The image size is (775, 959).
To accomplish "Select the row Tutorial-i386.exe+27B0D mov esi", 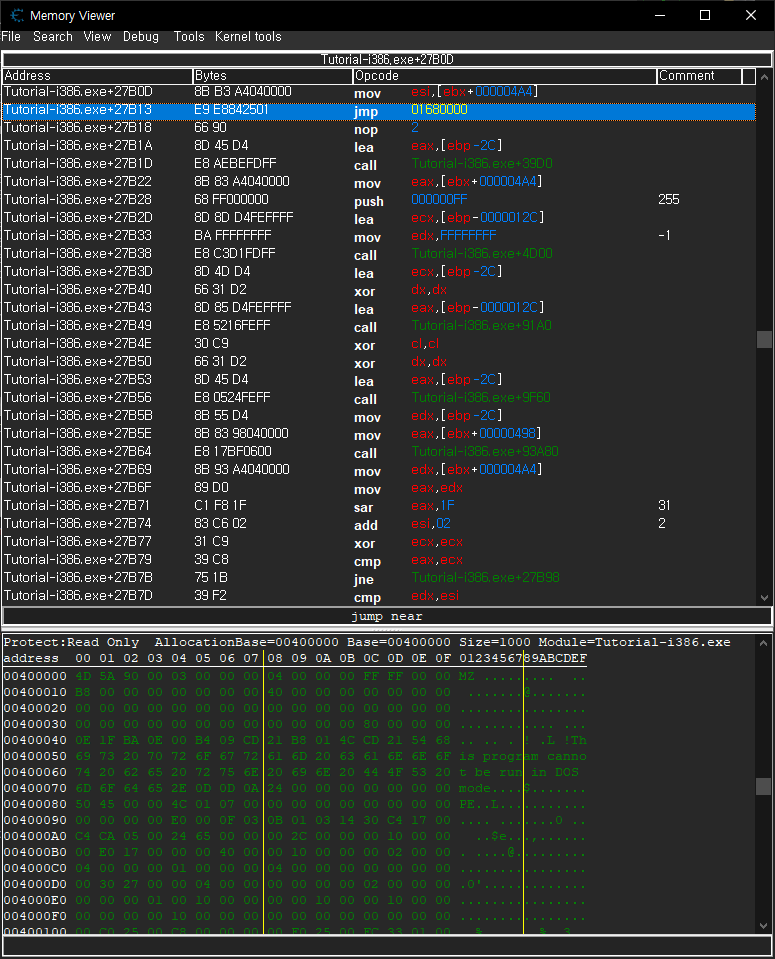I will tap(379, 92).
